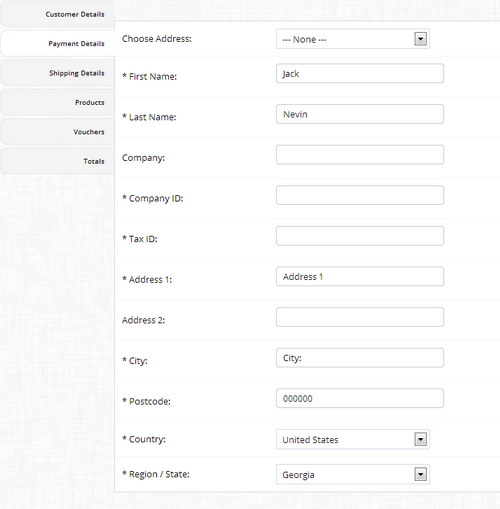Click the "* Company ID:" label
The width and height of the screenshot is (500, 509).
point(153,198)
